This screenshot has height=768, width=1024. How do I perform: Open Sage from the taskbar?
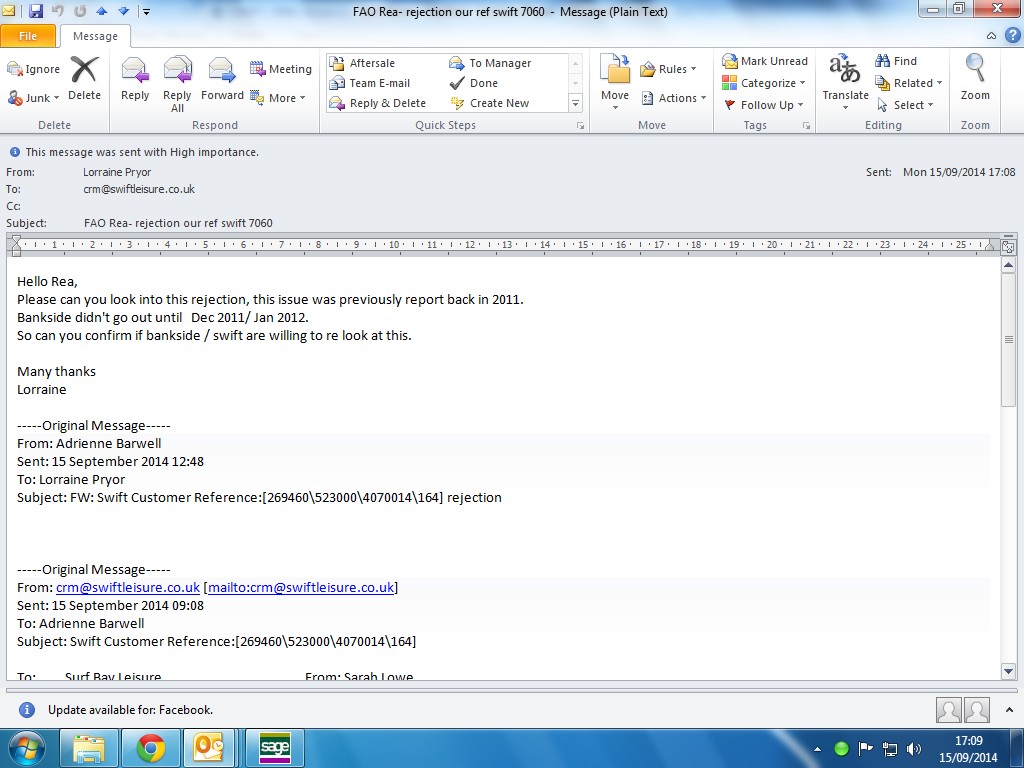(275, 749)
